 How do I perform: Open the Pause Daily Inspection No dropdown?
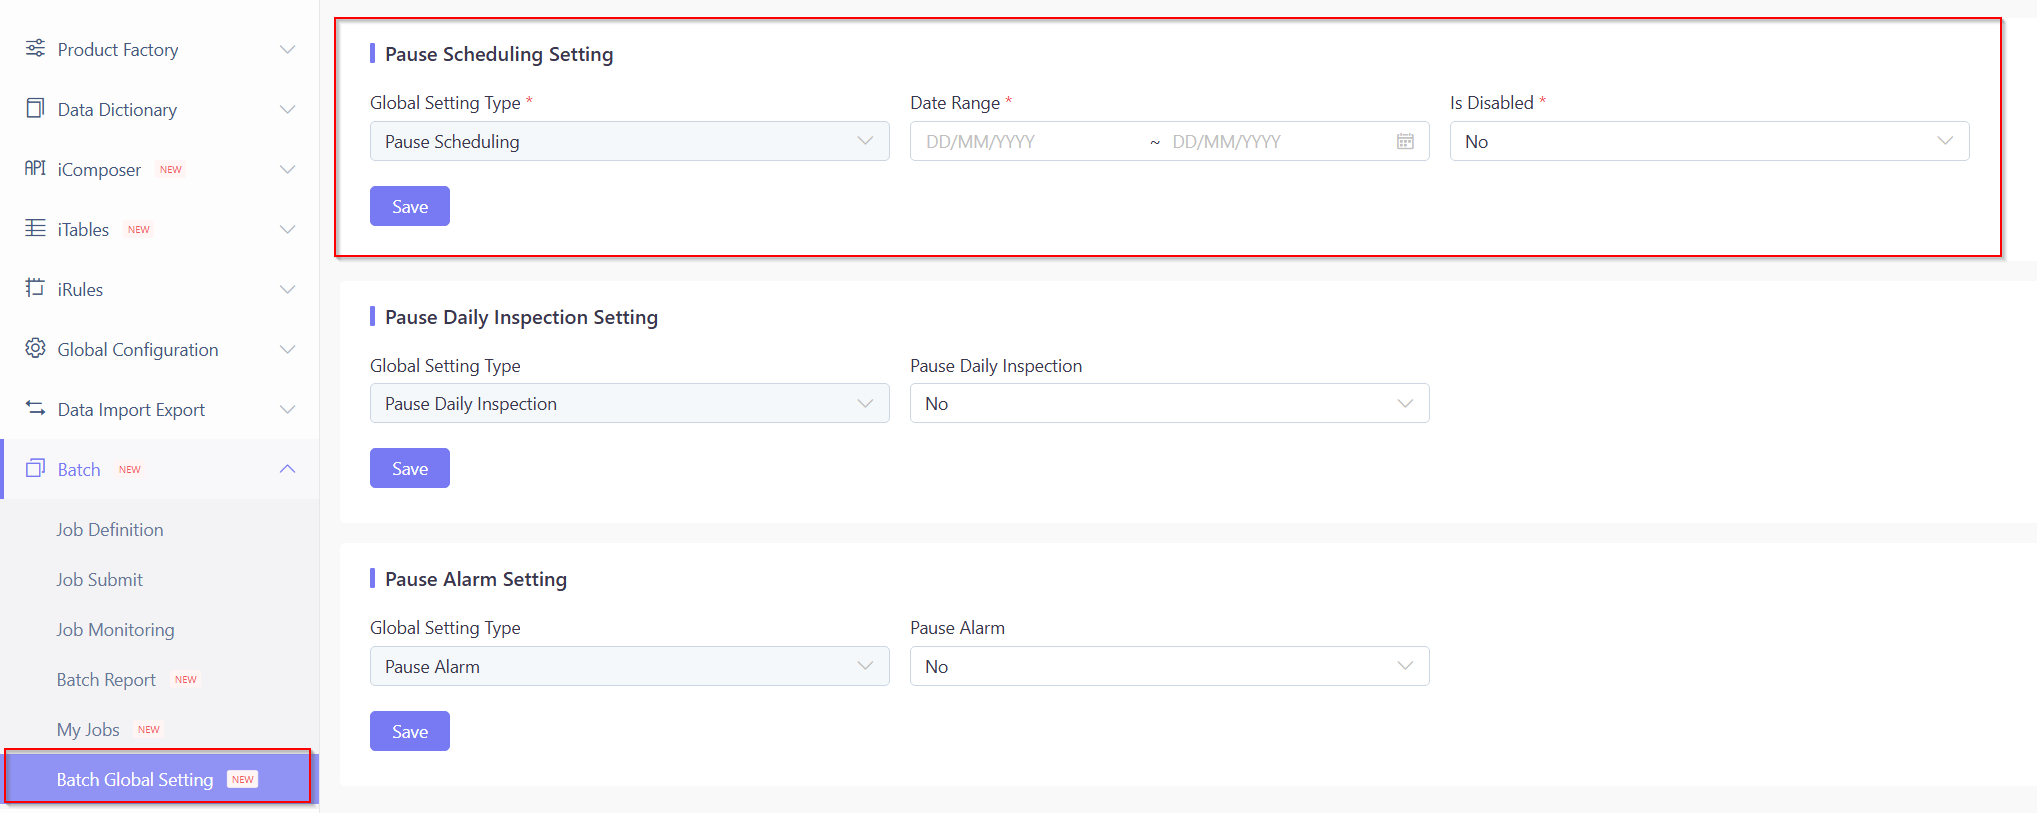1168,403
